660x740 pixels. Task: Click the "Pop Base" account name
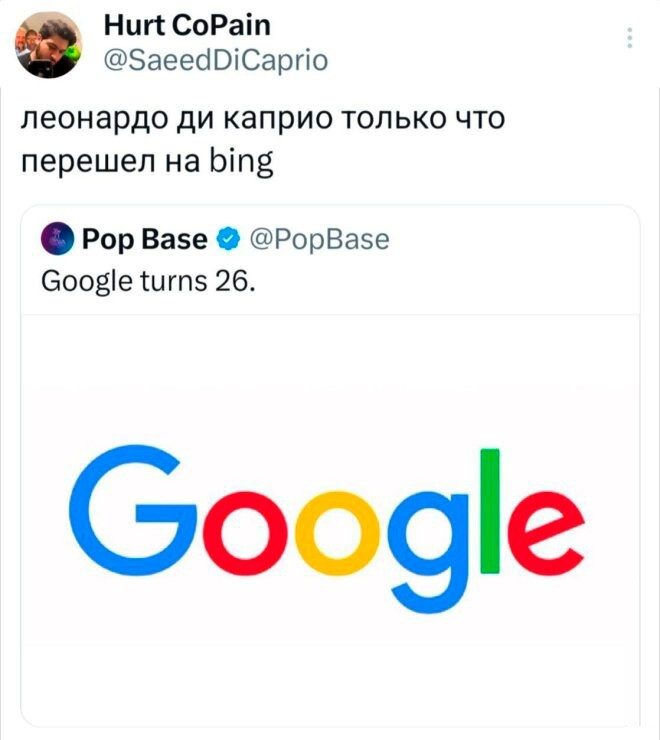(x=145, y=240)
